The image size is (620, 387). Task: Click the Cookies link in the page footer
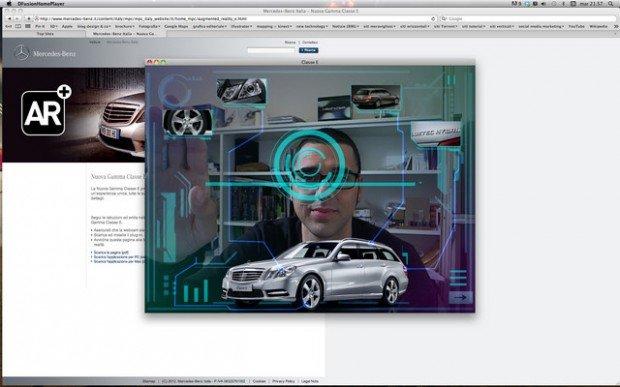pyautogui.click(x=259, y=381)
